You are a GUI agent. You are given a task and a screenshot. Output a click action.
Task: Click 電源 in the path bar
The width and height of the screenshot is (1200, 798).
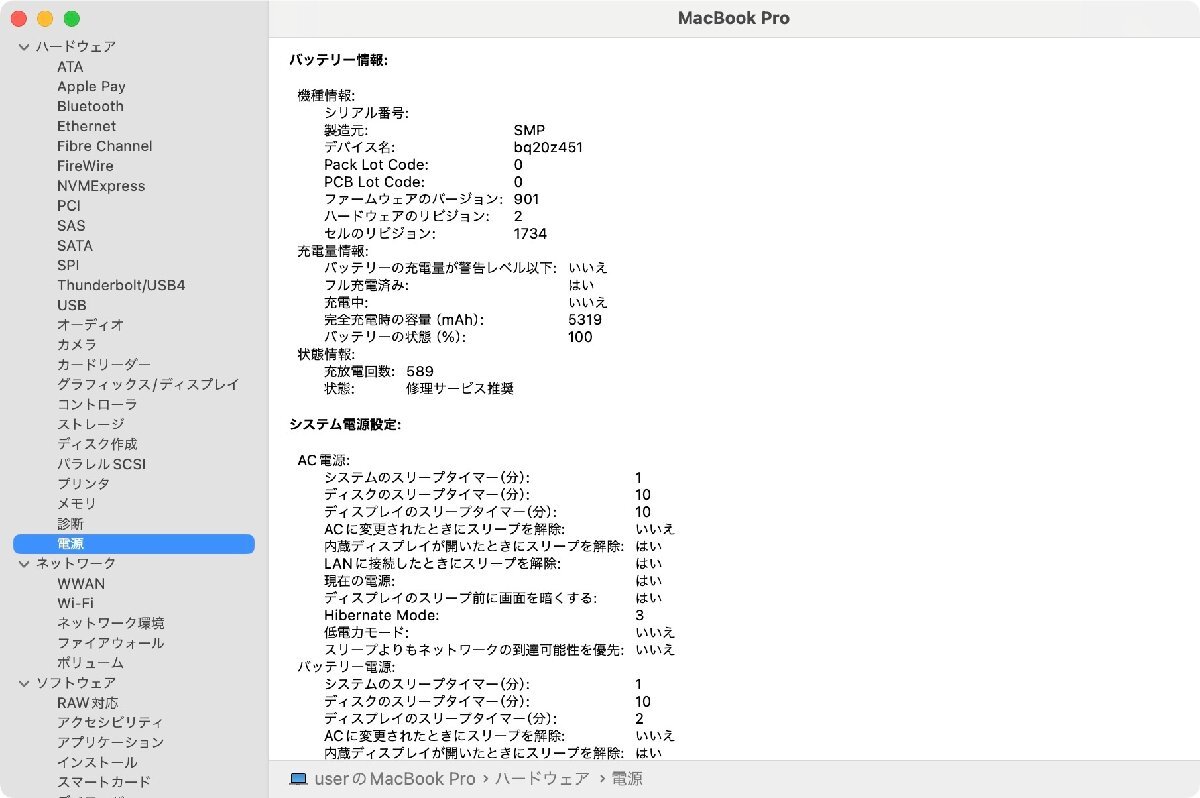[x=627, y=778]
